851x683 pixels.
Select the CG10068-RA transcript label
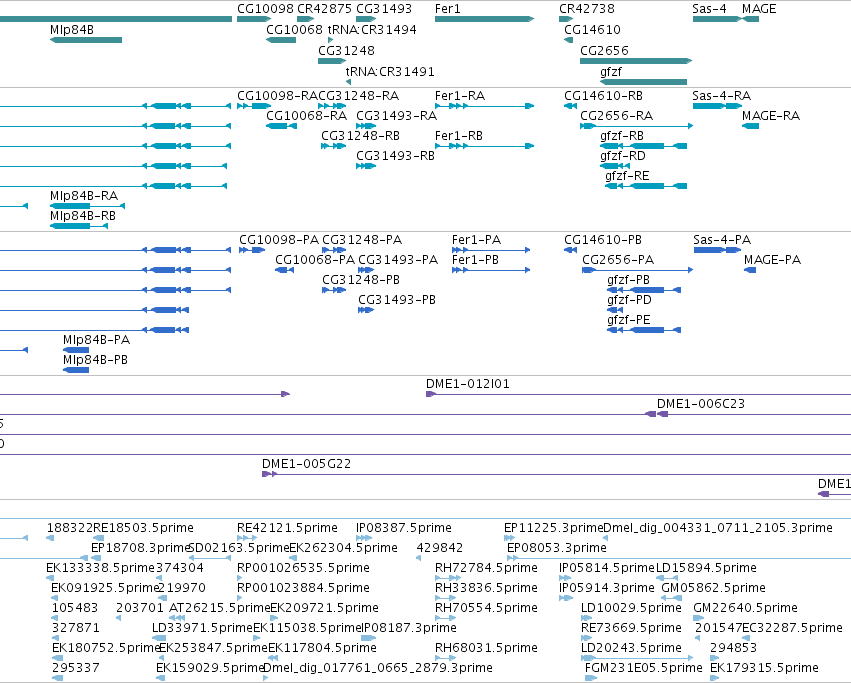point(306,116)
